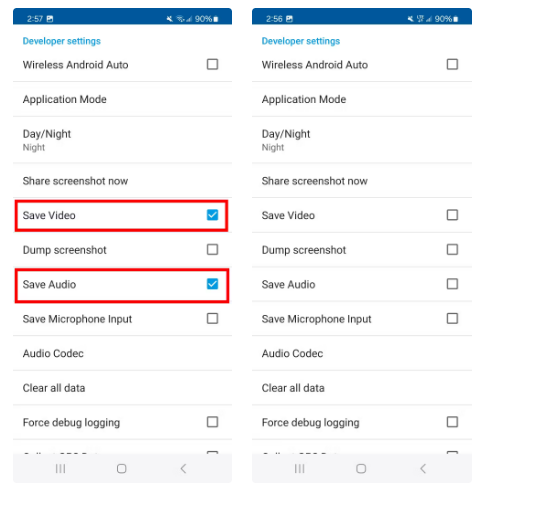Enable Save Microphone Input in right screen
The width and height of the screenshot is (551, 525).
(452, 318)
